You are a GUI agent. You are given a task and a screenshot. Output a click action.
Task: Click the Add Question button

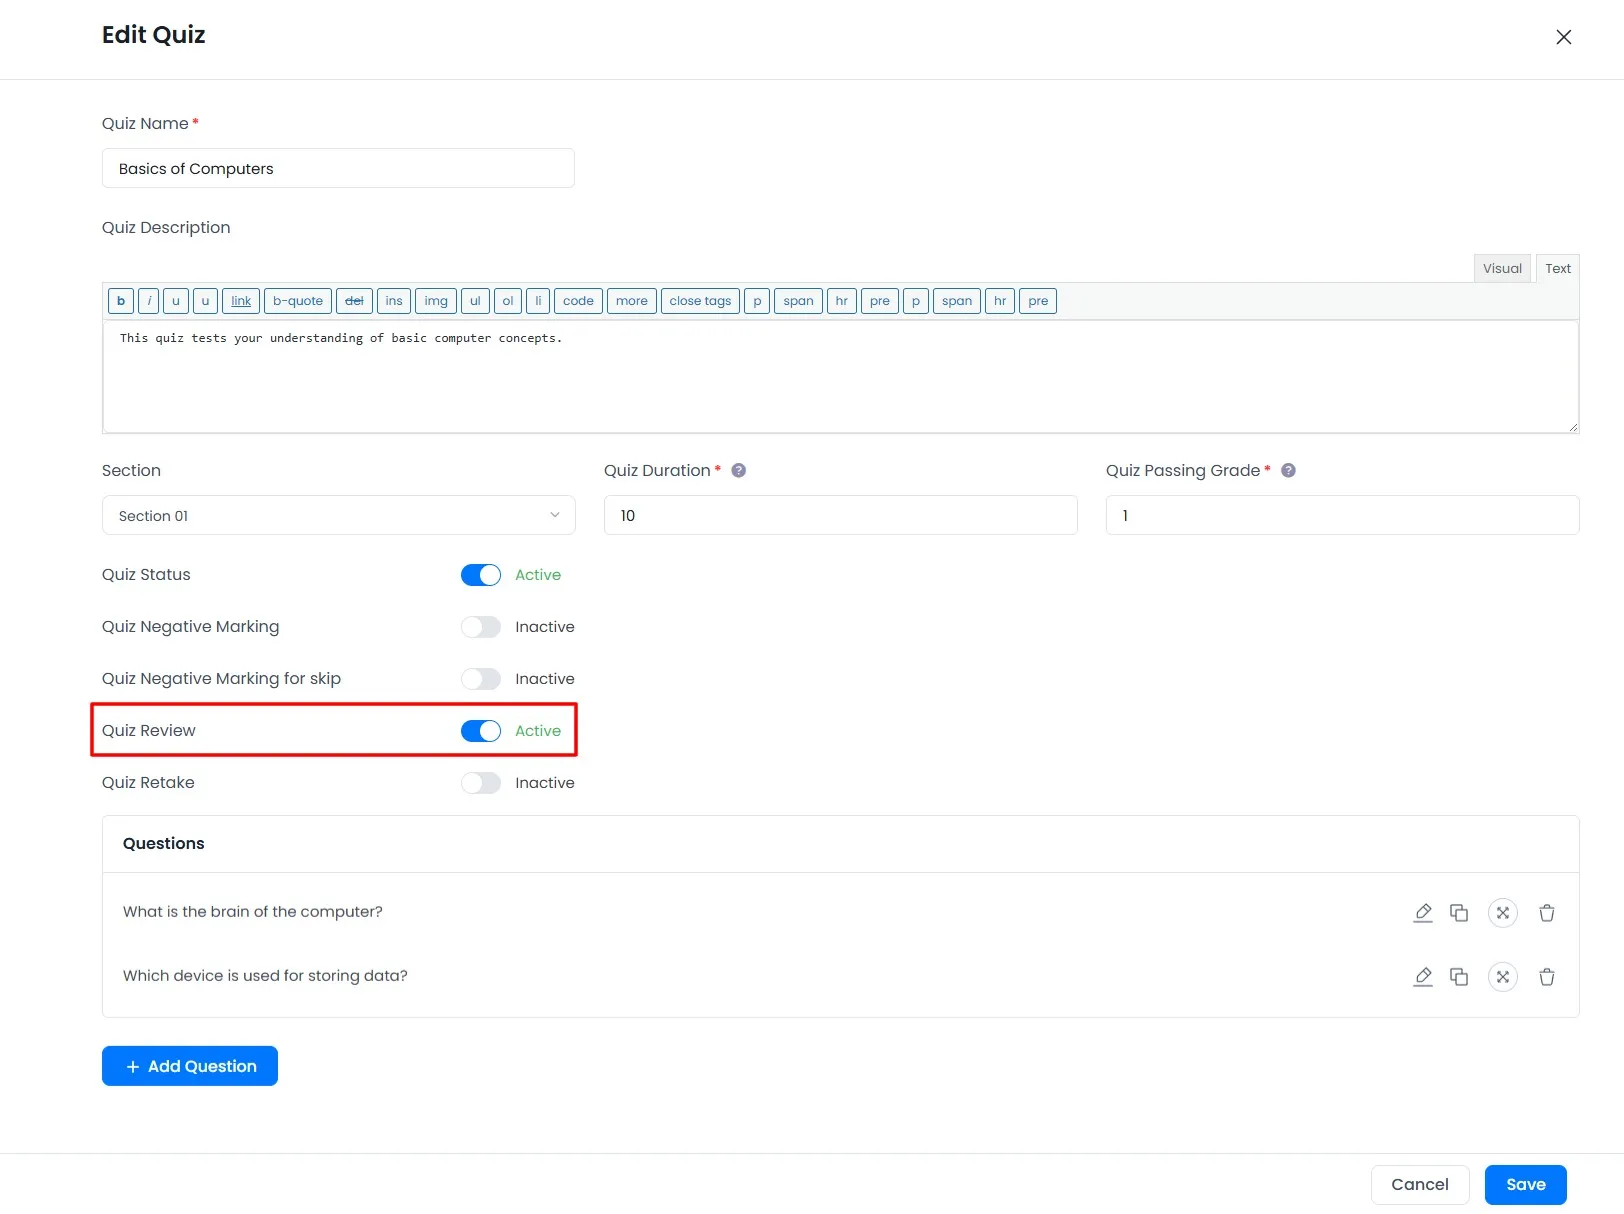[189, 1066]
